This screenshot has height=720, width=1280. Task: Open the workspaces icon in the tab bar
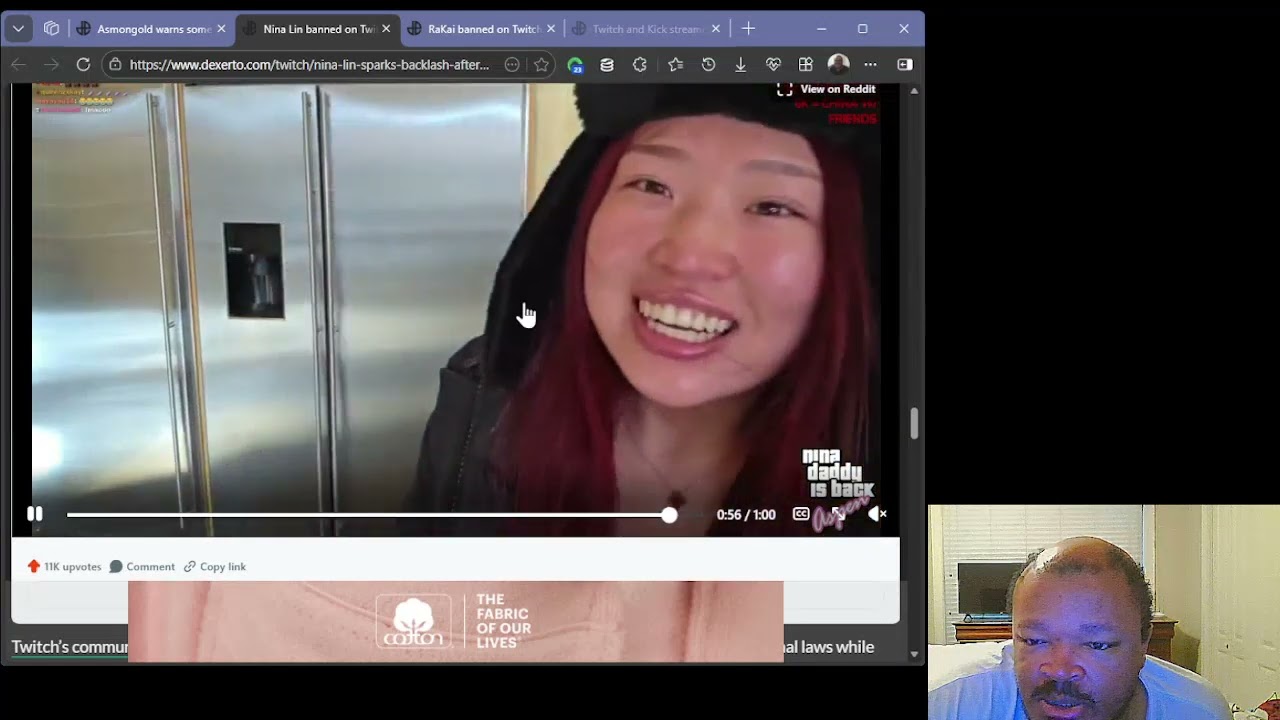tap(51, 29)
